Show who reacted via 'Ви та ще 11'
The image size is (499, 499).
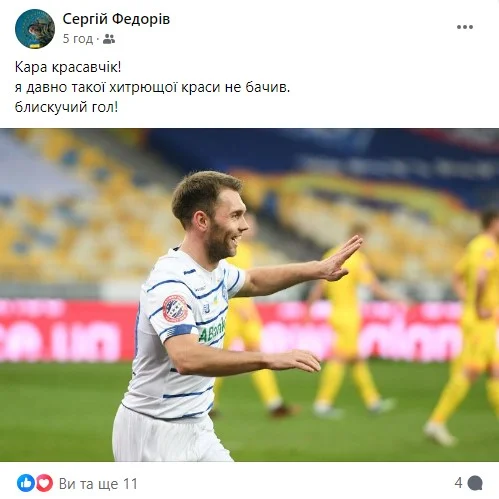(98, 484)
